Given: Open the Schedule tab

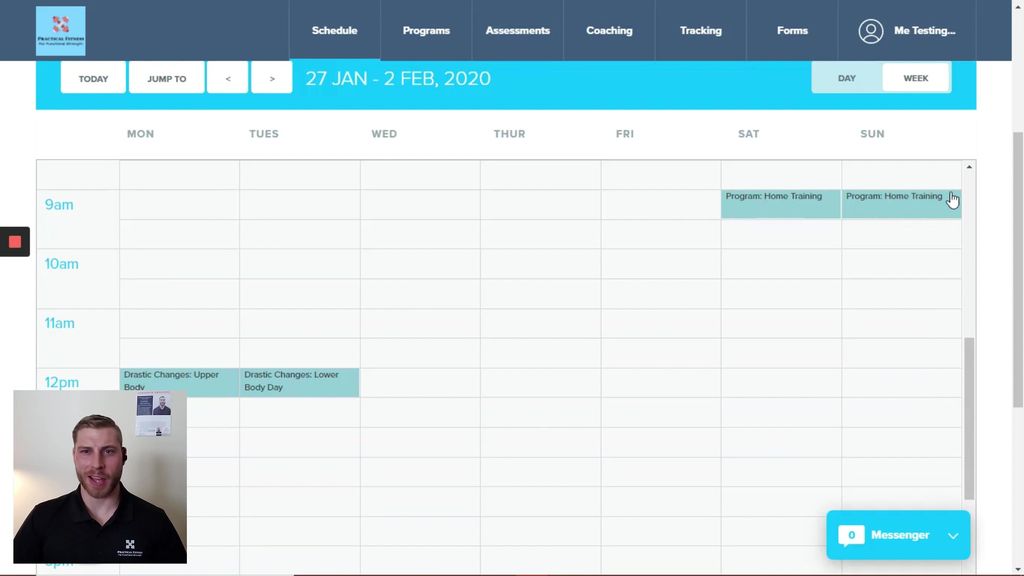Looking at the screenshot, I should pyautogui.click(x=334, y=31).
